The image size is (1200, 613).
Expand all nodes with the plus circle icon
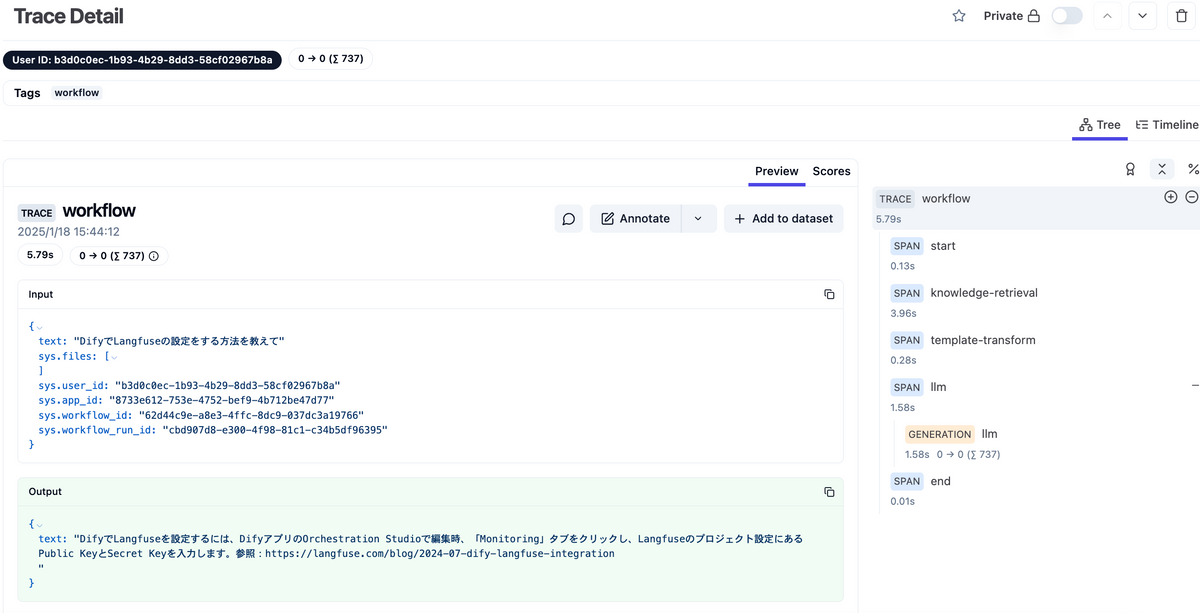pos(1171,197)
